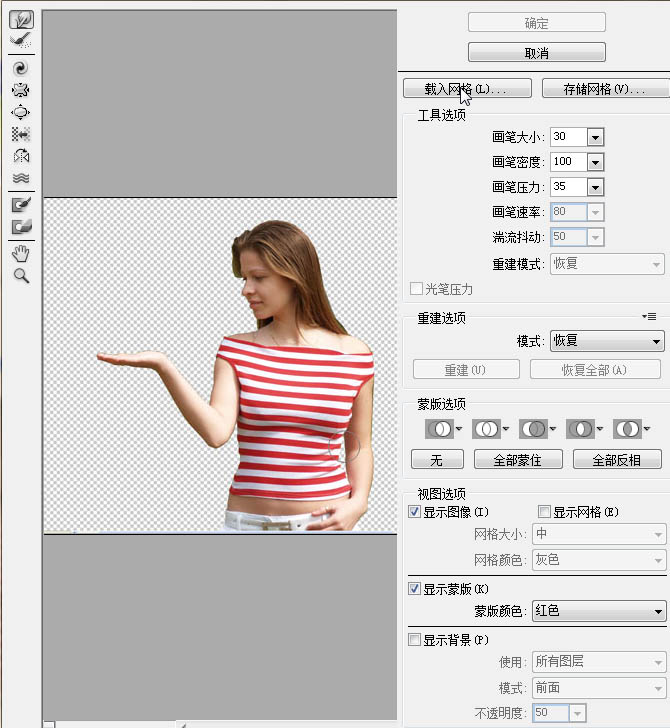Select the Mirror tool
Screen dimensions: 670x728
click(21, 156)
